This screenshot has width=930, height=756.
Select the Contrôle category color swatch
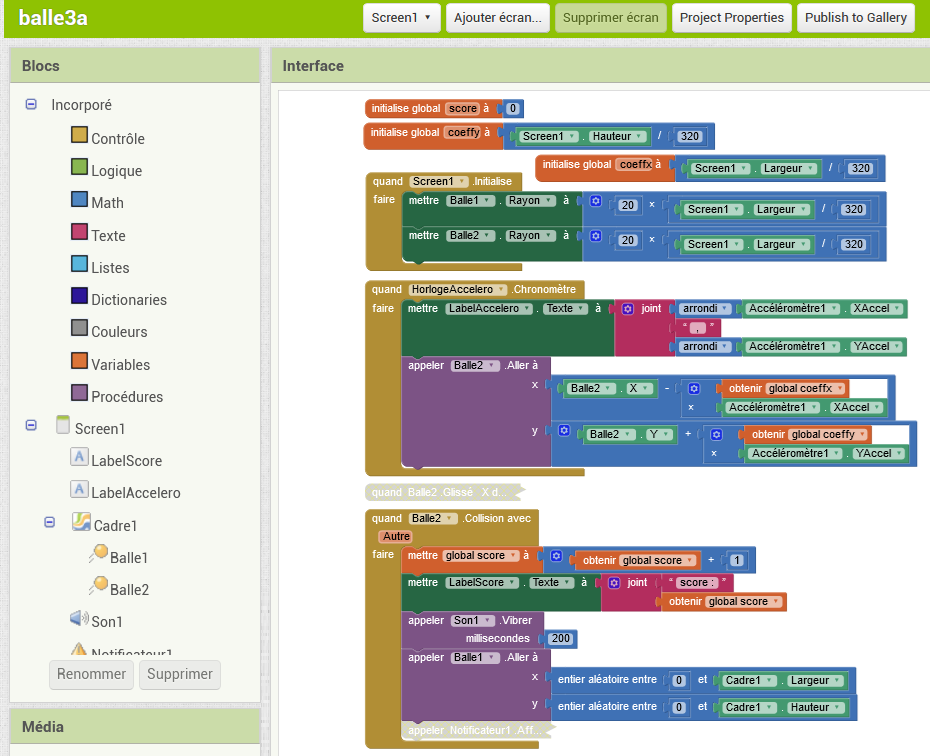click(79, 135)
